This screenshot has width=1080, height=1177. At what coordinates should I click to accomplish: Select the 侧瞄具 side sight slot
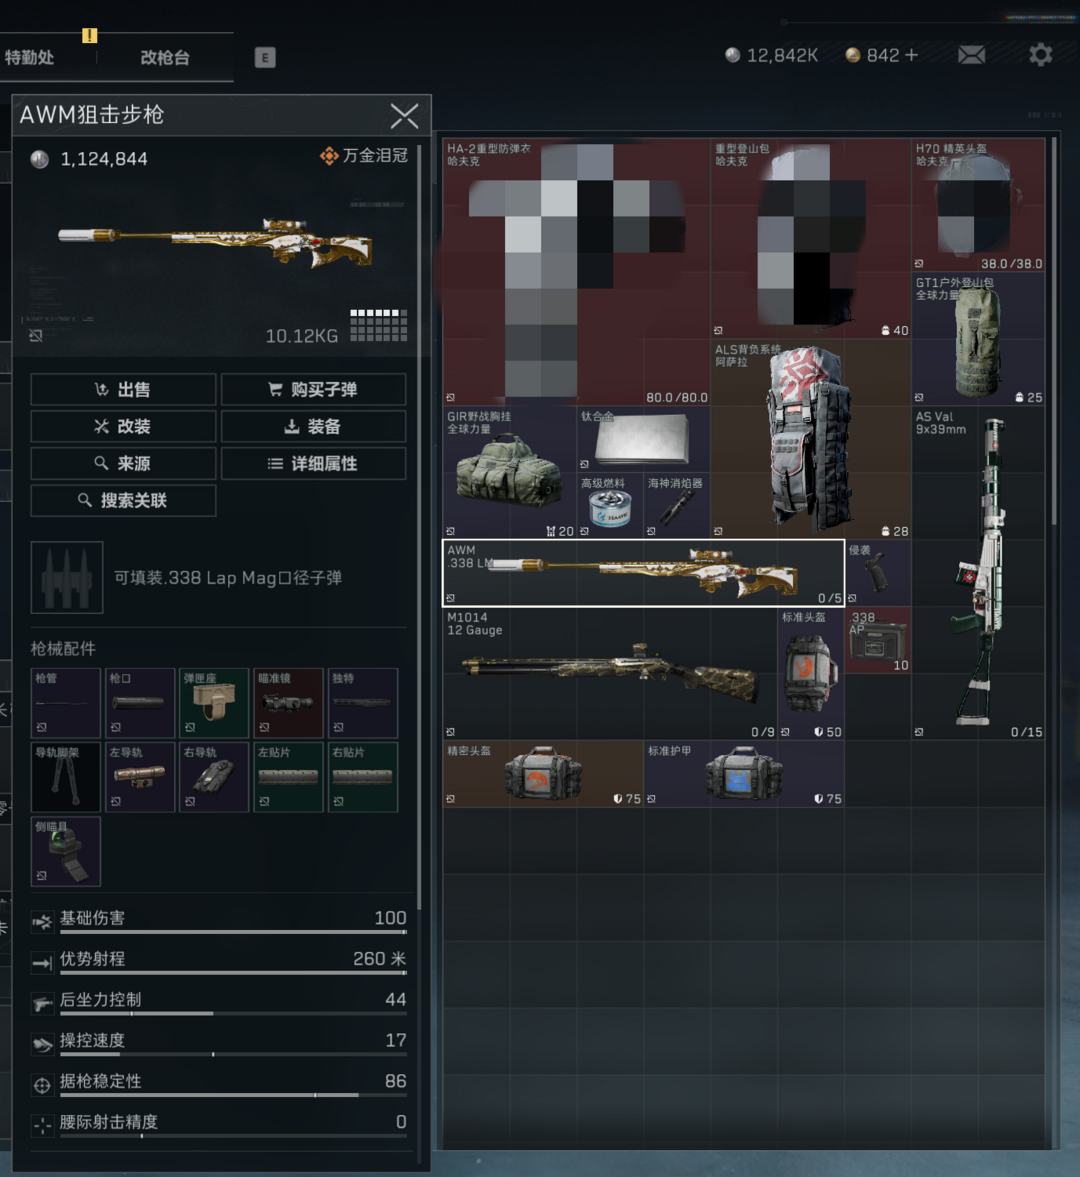click(66, 851)
